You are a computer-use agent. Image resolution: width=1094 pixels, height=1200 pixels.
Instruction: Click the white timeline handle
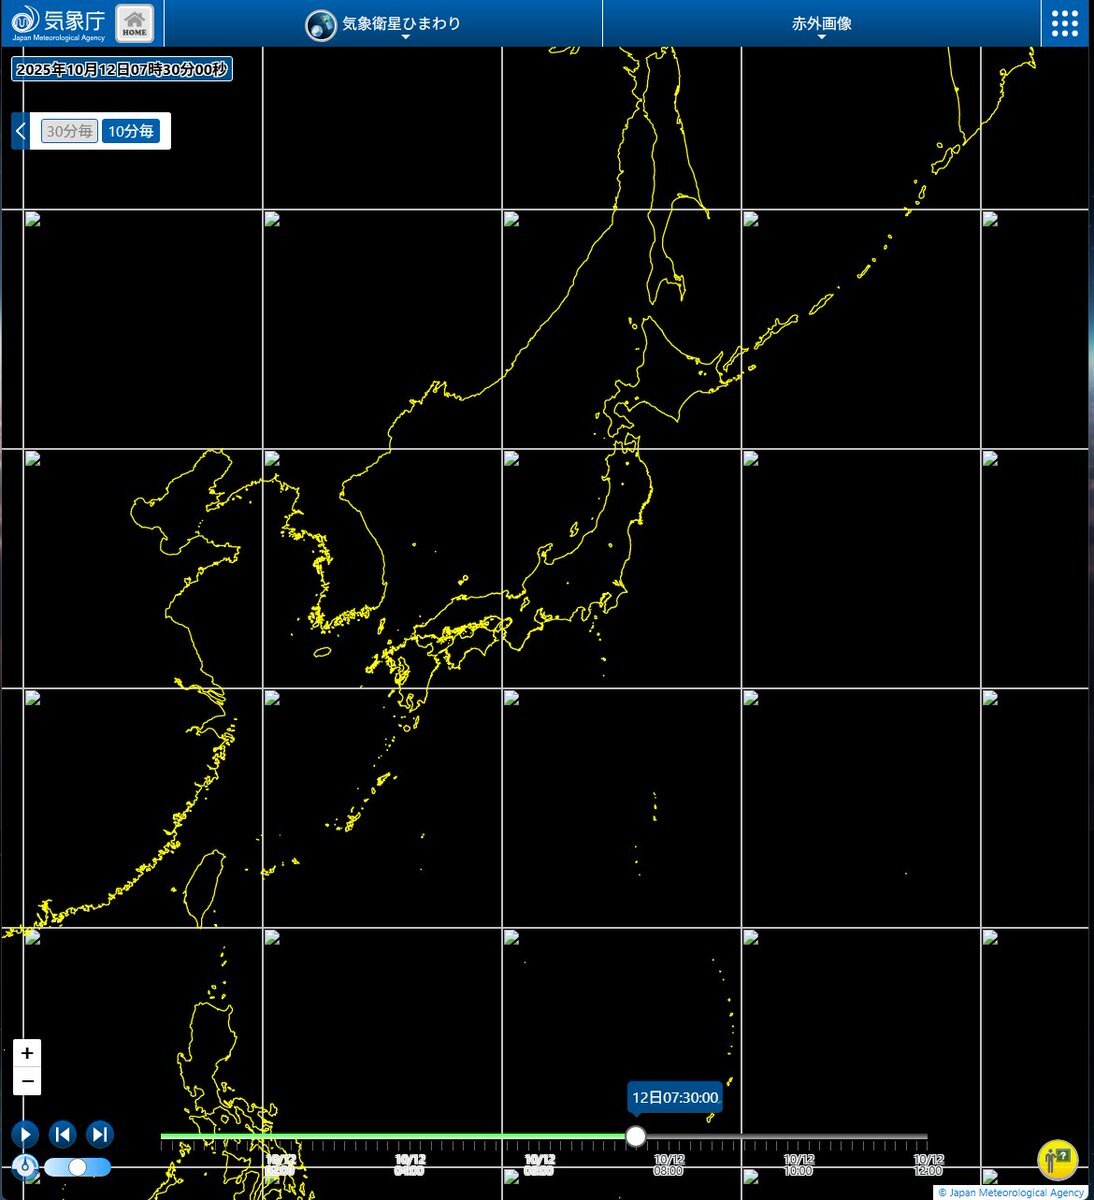point(635,1136)
